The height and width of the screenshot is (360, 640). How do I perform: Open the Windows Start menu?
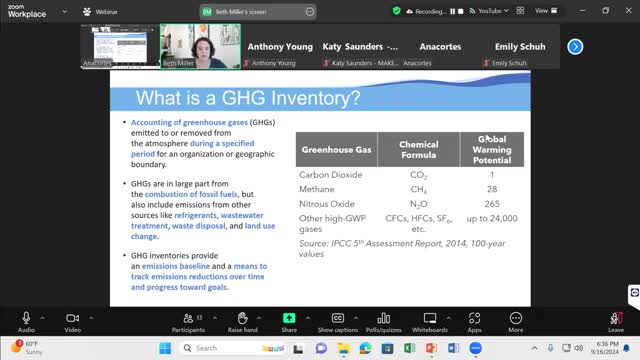pyautogui.click(x=165, y=348)
